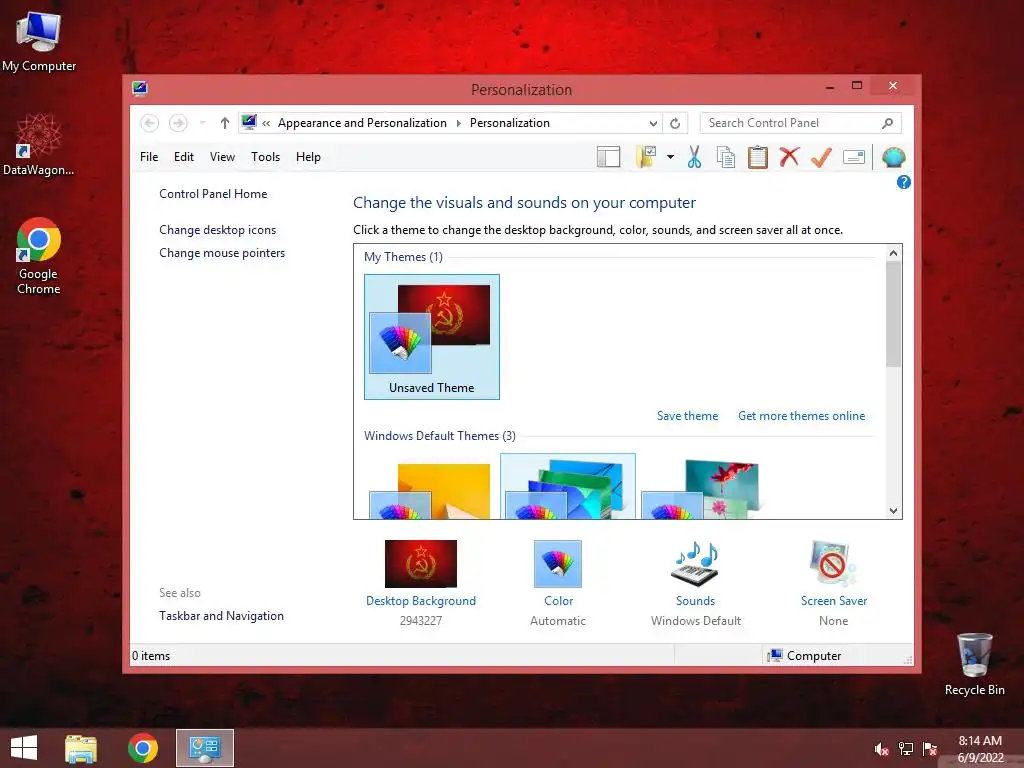Click the themes list scrollbar thumb
Screen dimensions: 1024x768
pyautogui.click(x=893, y=314)
